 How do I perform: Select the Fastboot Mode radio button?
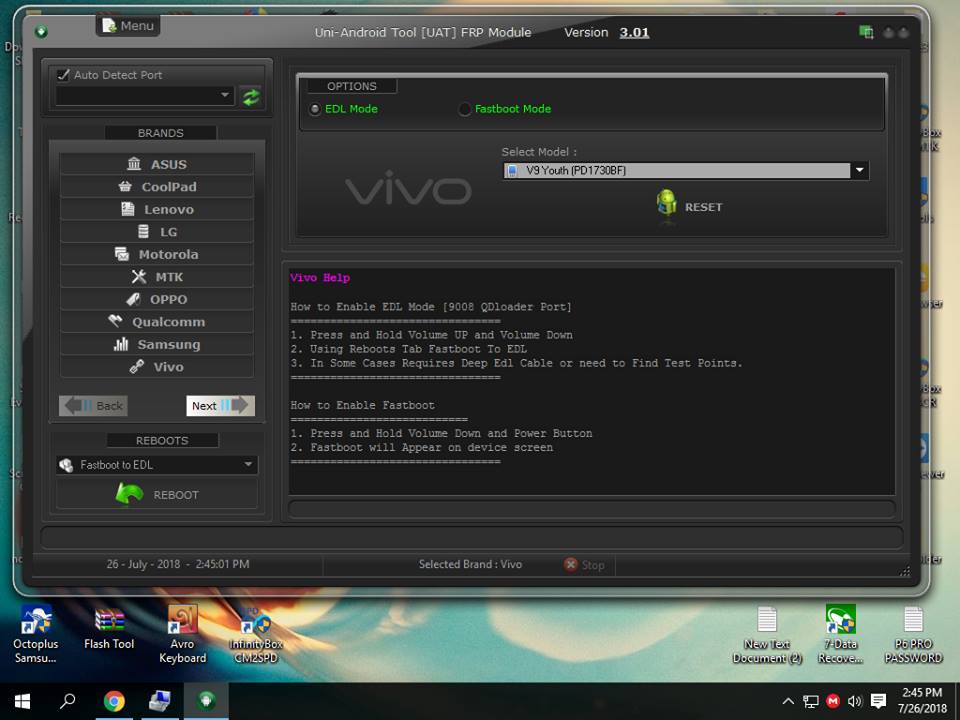coord(465,109)
